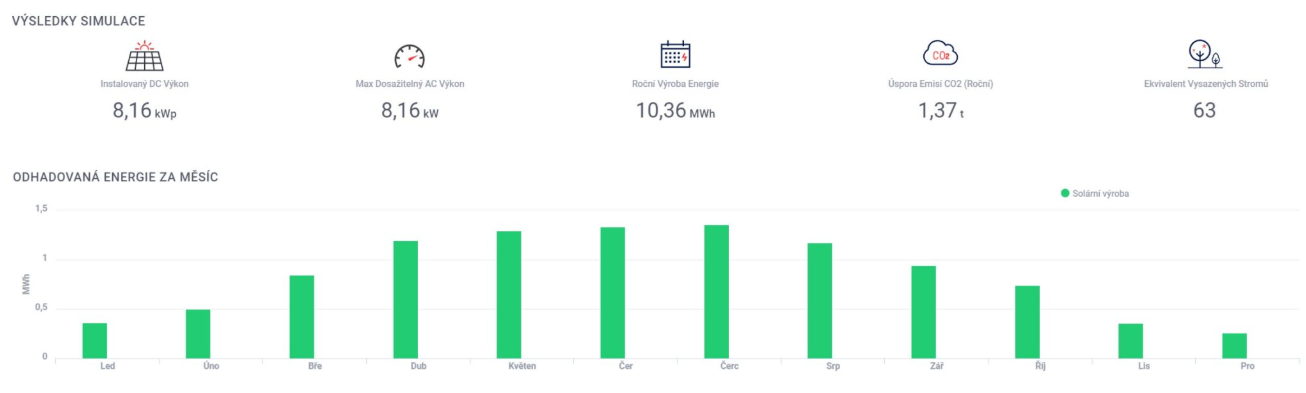Click the 0,5 y-axis tick label
The image size is (1306, 393).
point(41,308)
